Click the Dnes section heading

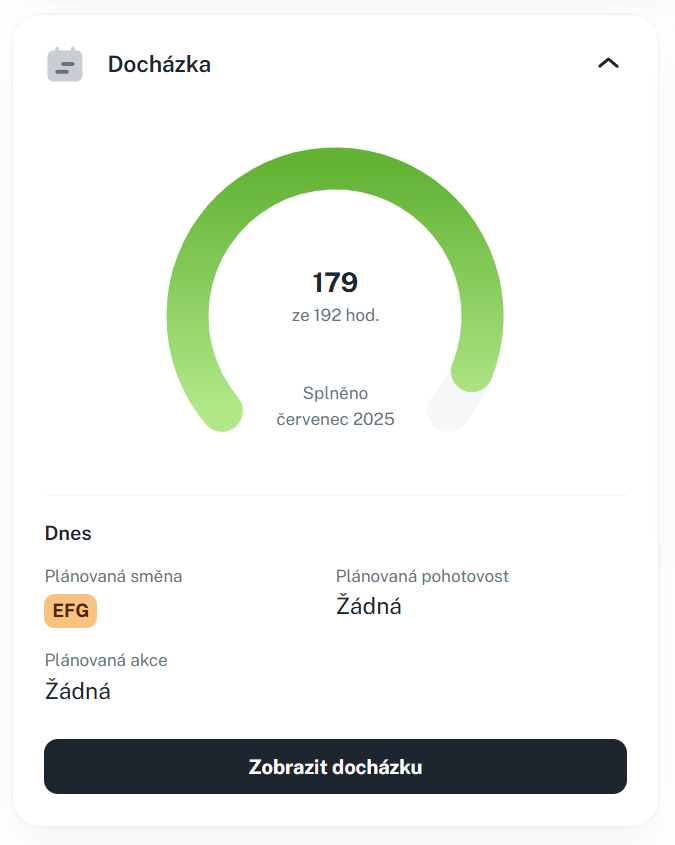click(x=68, y=533)
